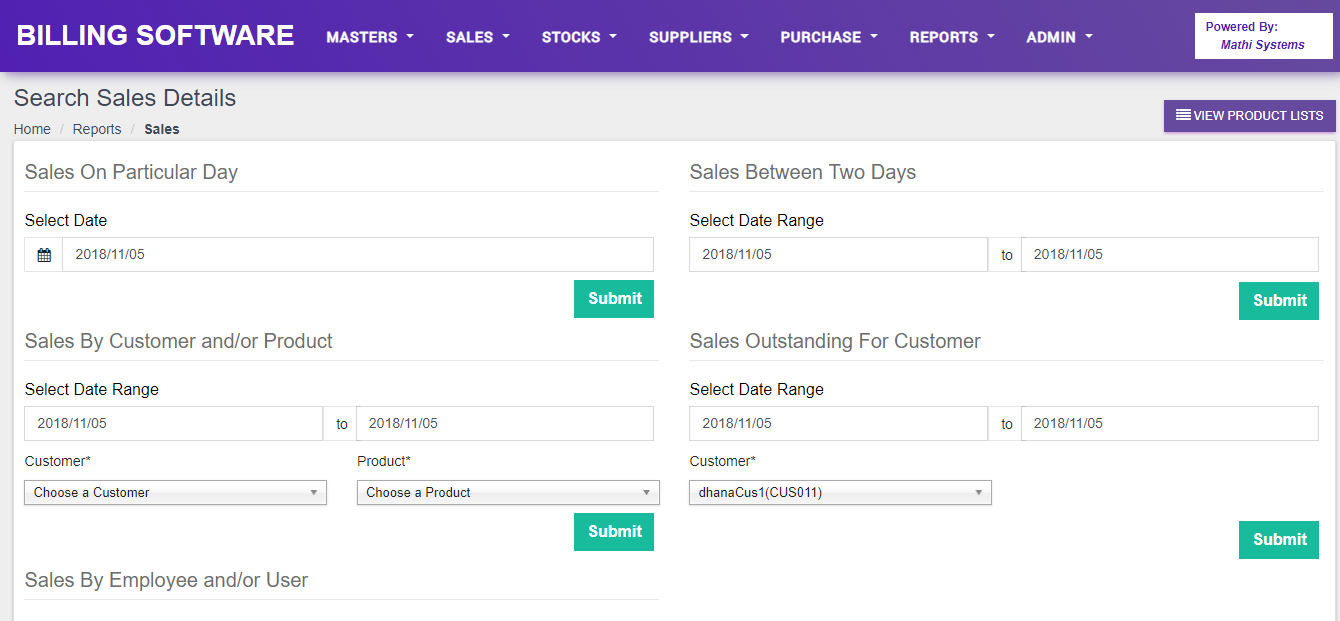This screenshot has width=1340, height=621.
Task: Click the caret arrow next to SALES
Action: tap(506, 37)
